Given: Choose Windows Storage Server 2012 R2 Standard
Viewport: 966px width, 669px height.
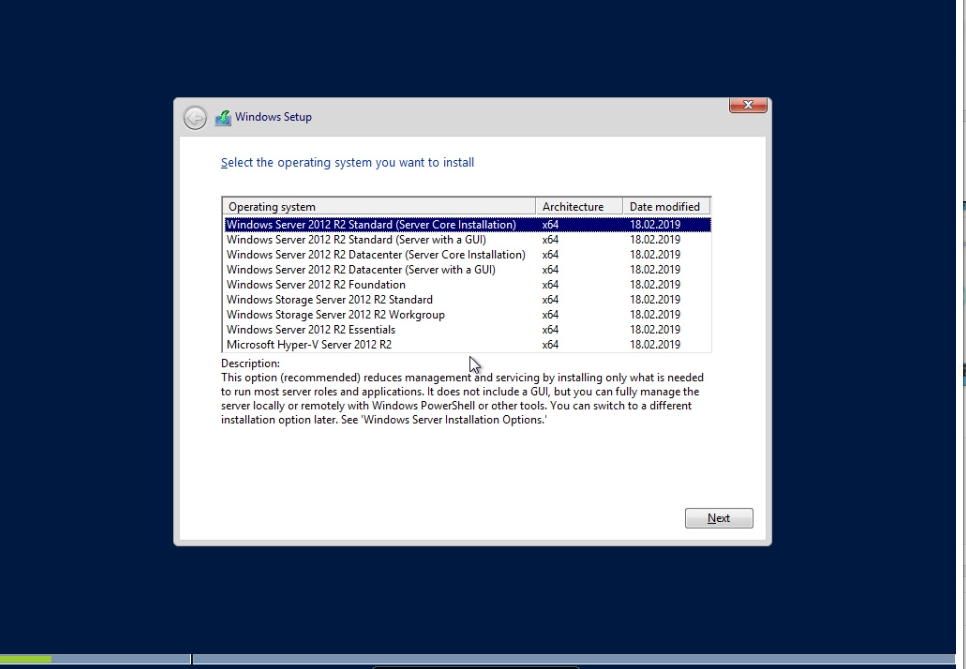Looking at the screenshot, I should [468, 299].
